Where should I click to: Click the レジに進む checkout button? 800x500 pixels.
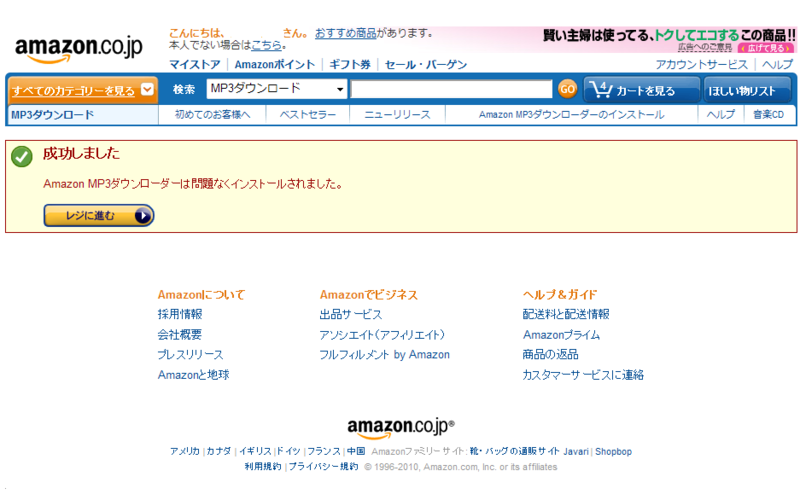[x=98, y=215]
